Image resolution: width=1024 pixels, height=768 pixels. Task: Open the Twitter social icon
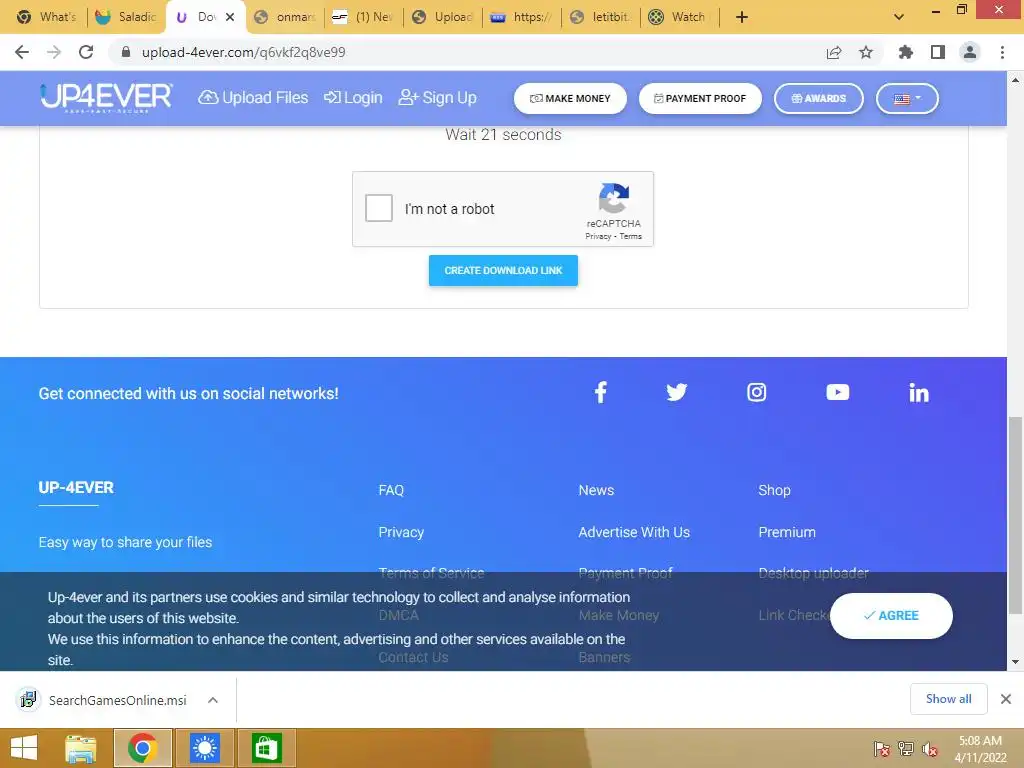(677, 392)
